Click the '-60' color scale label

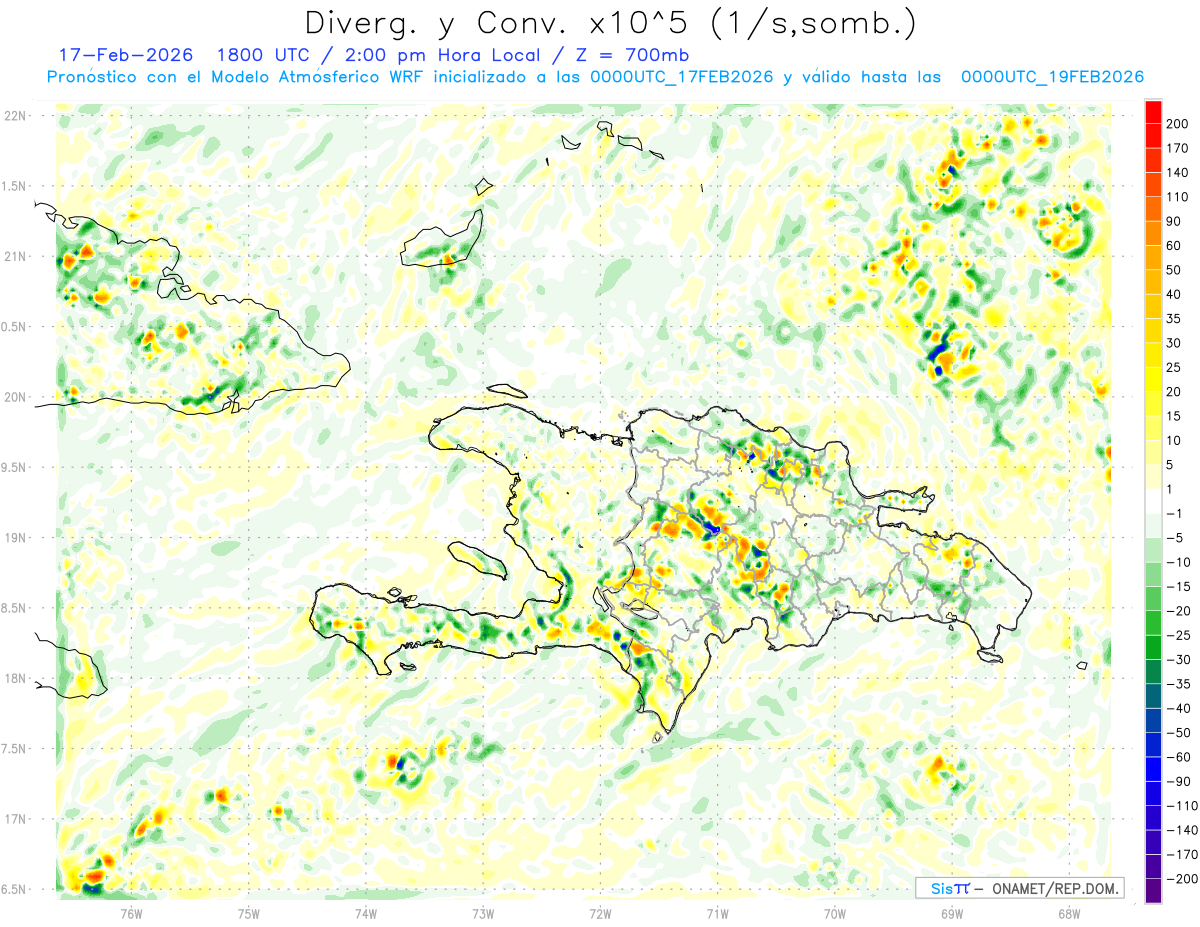pos(1181,758)
